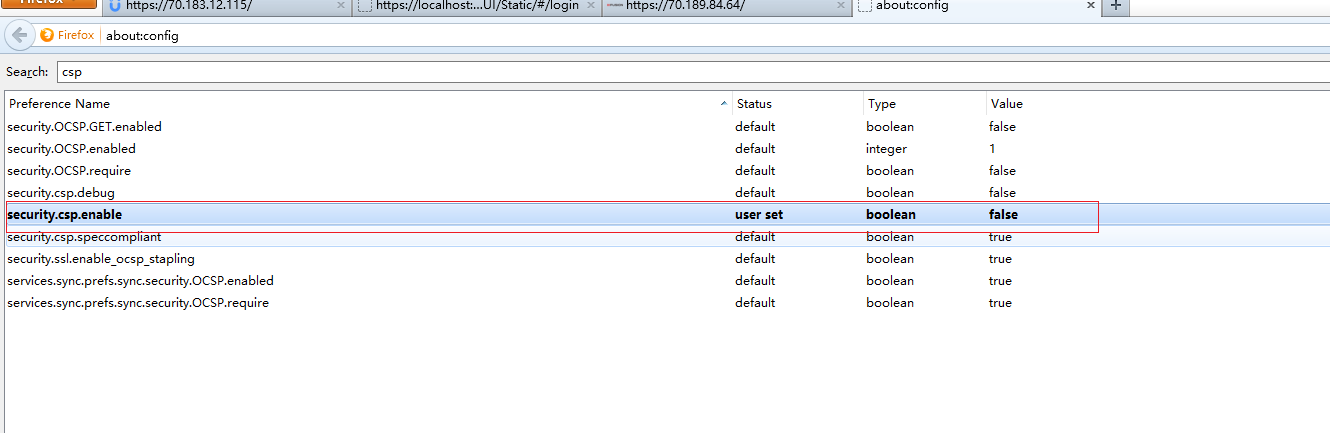
Task: Switch to the localhost Static login tab
Action: point(470,6)
